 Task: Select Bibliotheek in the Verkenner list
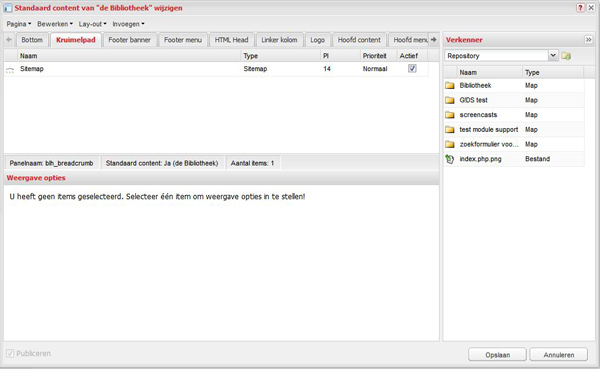point(475,85)
